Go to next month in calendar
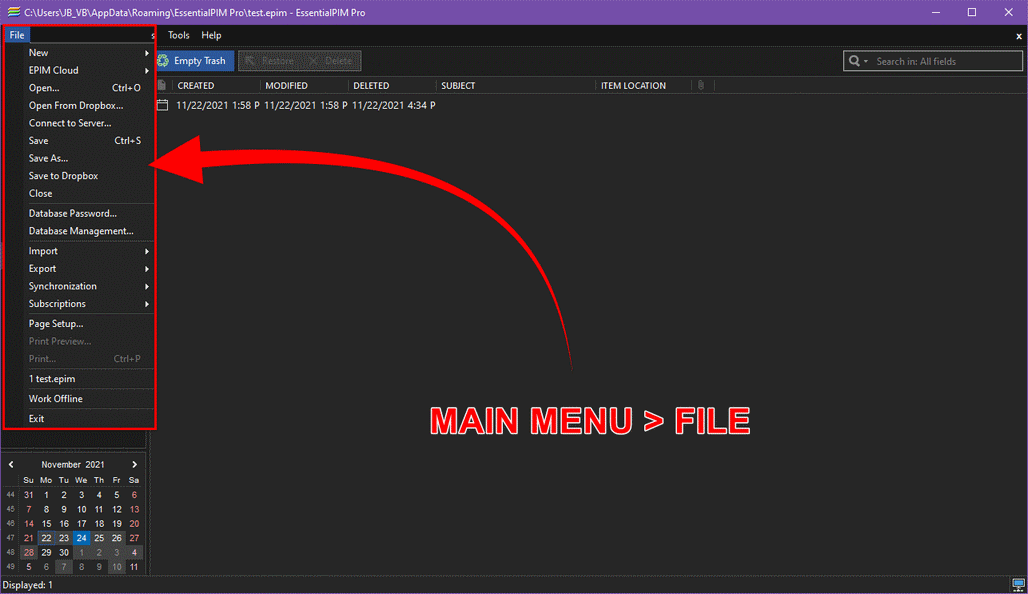The image size is (1028, 594). pos(134,464)
